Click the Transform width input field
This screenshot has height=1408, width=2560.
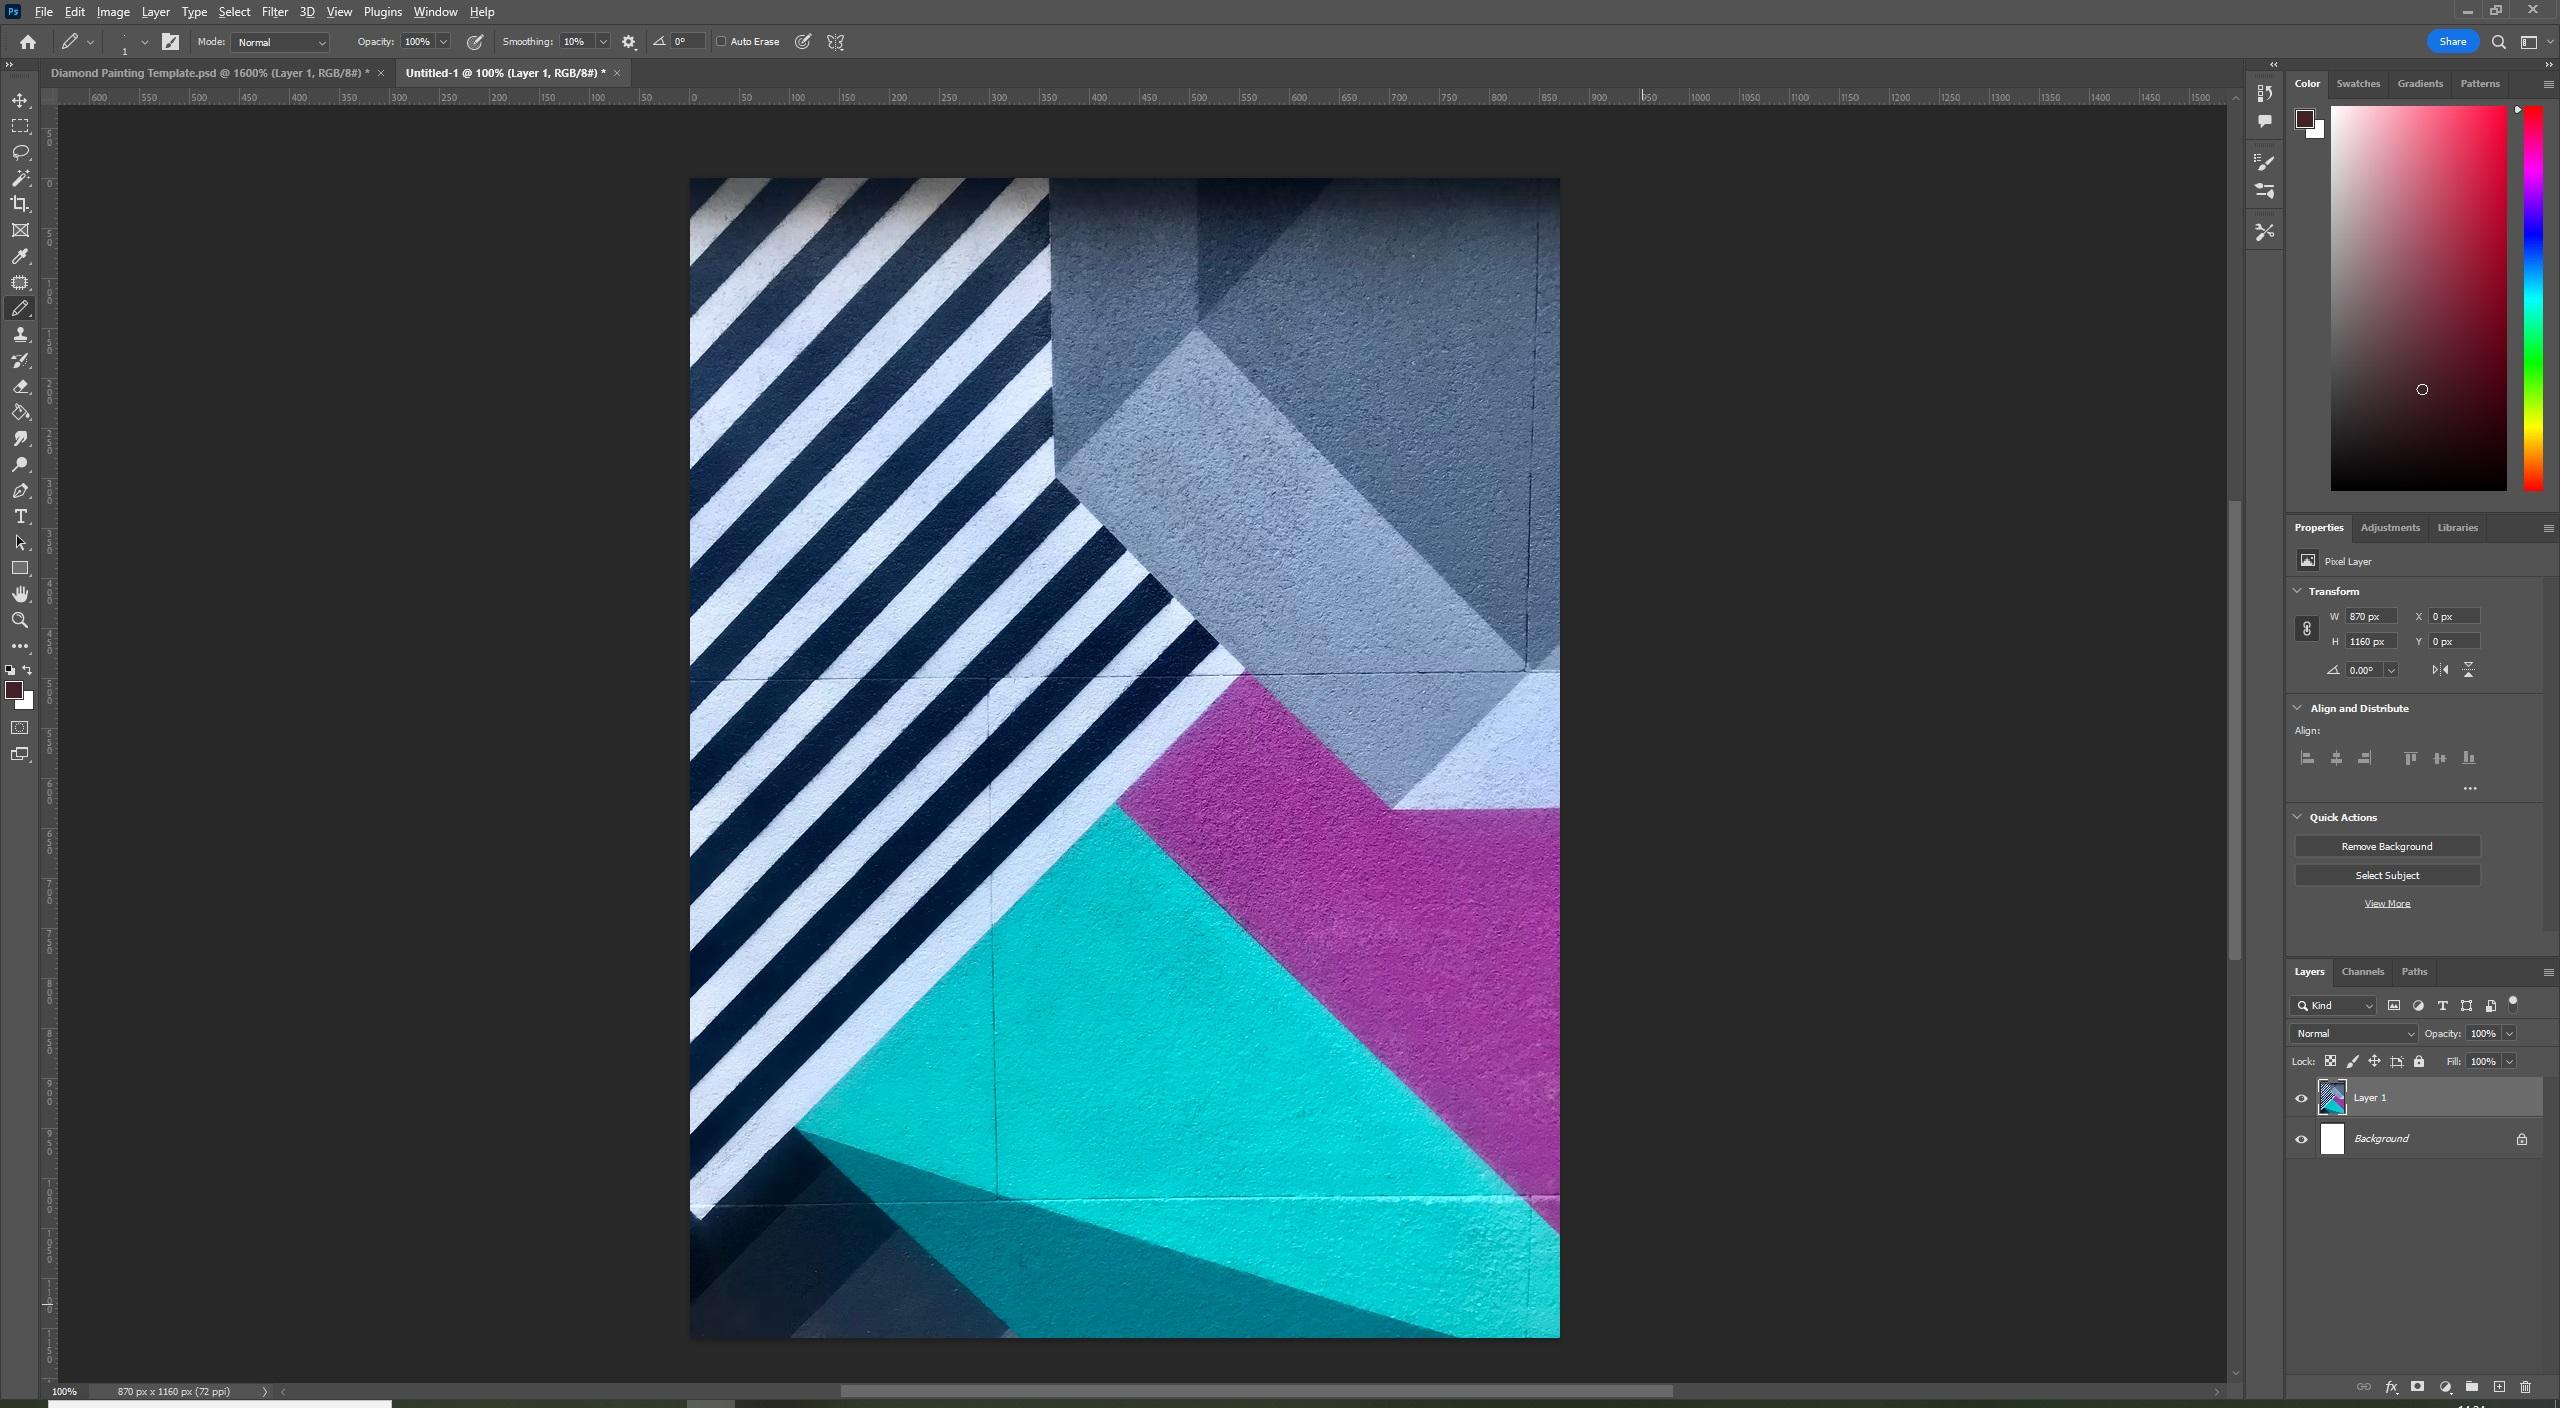[2370, 617]
